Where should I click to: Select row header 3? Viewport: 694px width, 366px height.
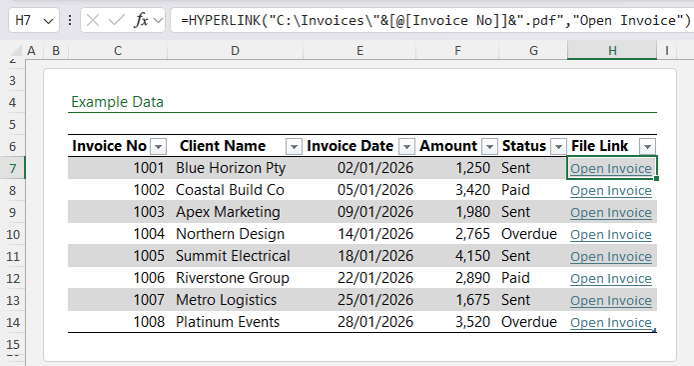(12, 81)
